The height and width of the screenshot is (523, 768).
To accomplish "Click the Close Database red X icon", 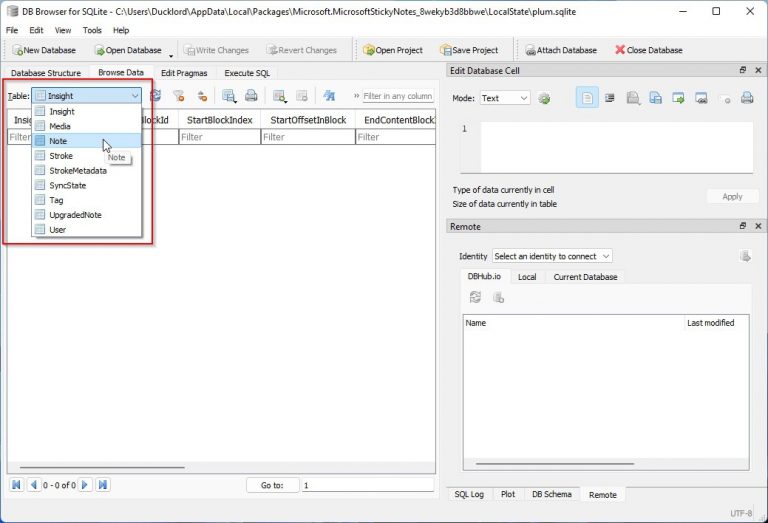I will tap(620, 49).
